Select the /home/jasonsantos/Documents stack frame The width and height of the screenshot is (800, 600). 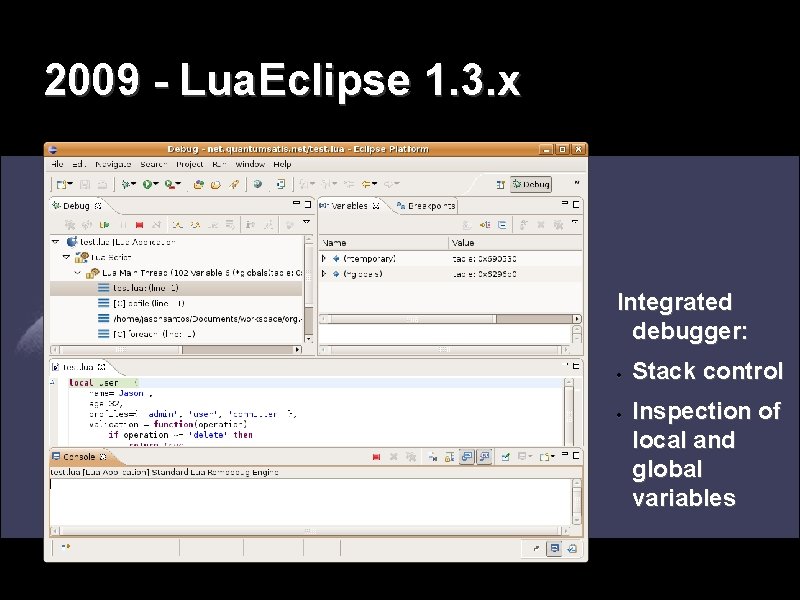pos(176,319)
